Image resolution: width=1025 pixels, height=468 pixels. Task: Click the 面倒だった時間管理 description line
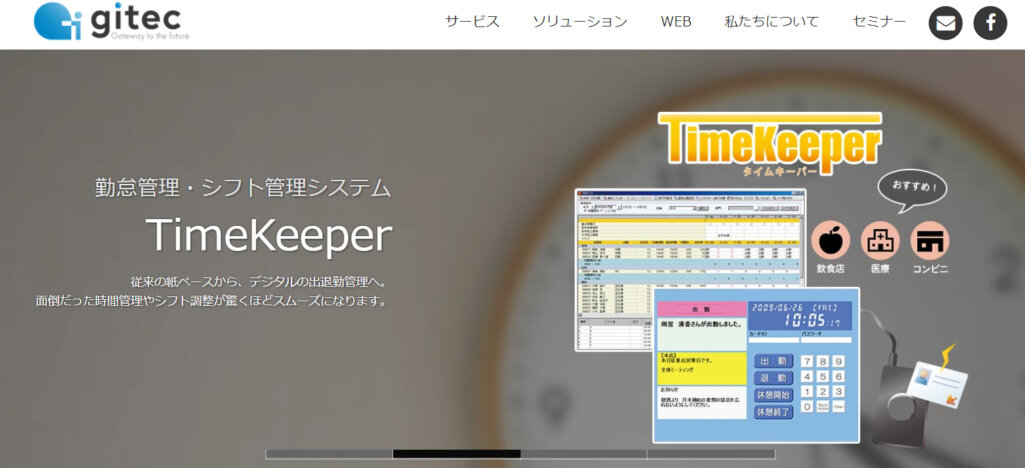tap(213, 301)
